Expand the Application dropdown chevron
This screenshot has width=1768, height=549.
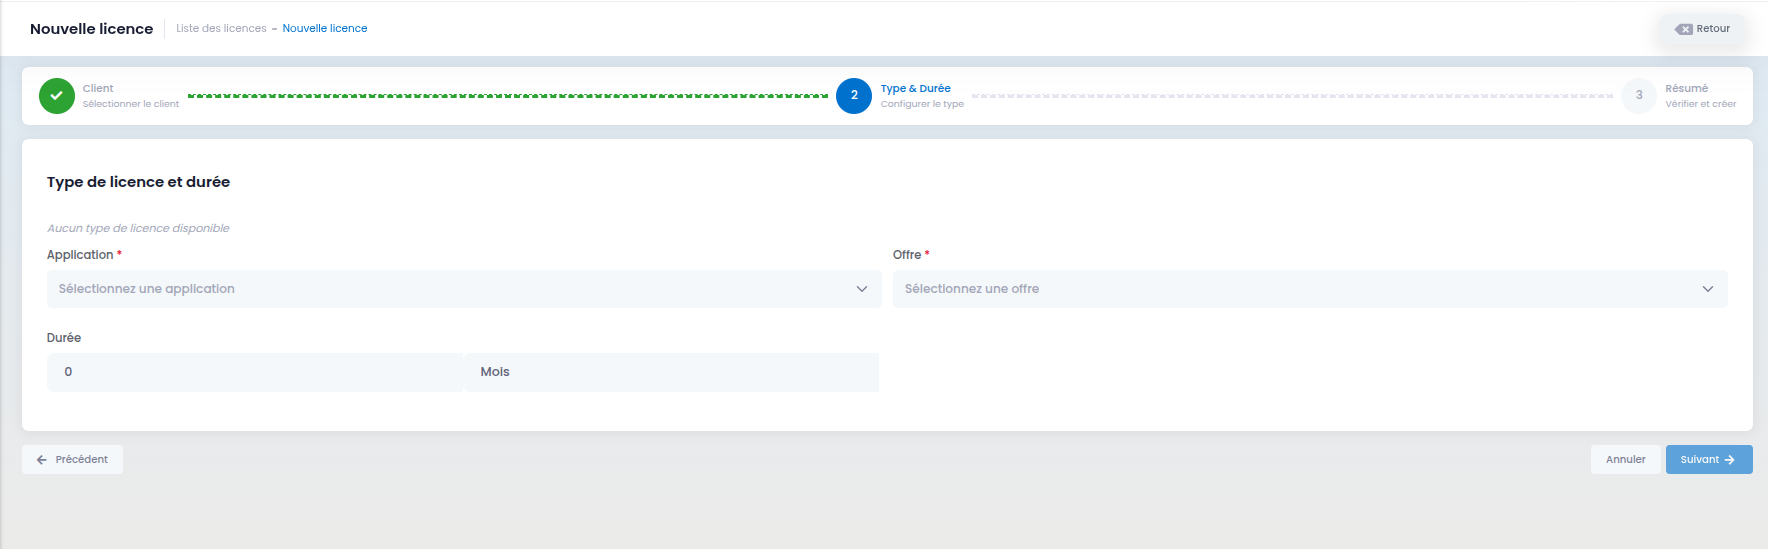pos(862,289)
